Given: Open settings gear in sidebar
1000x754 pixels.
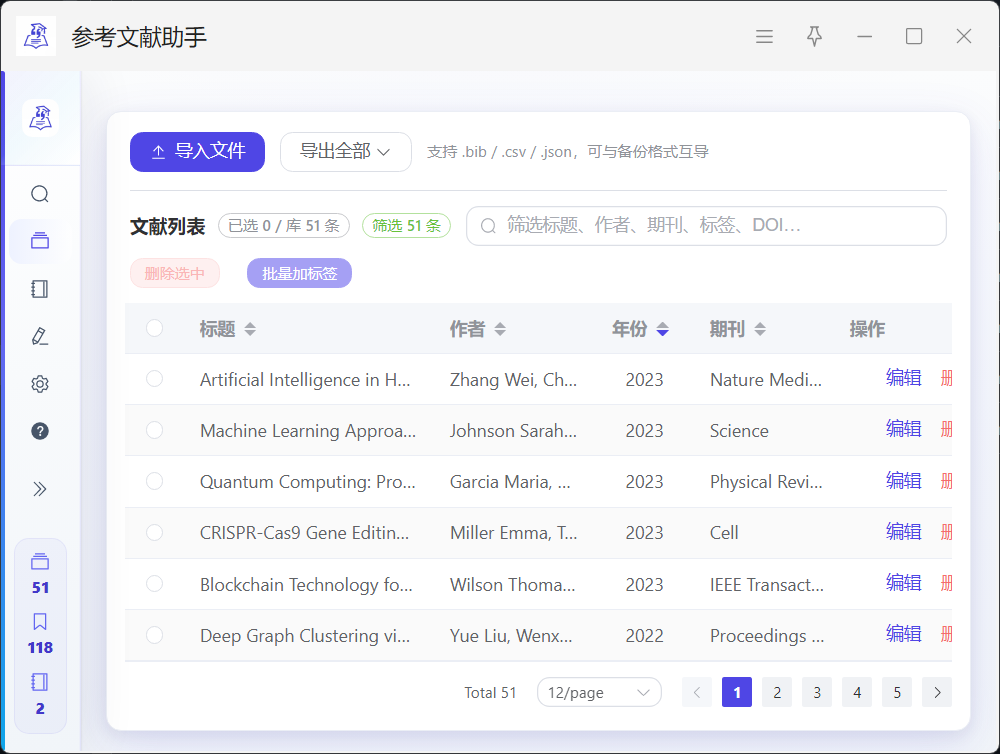Looking at the screenshot, I should point(40,384).
